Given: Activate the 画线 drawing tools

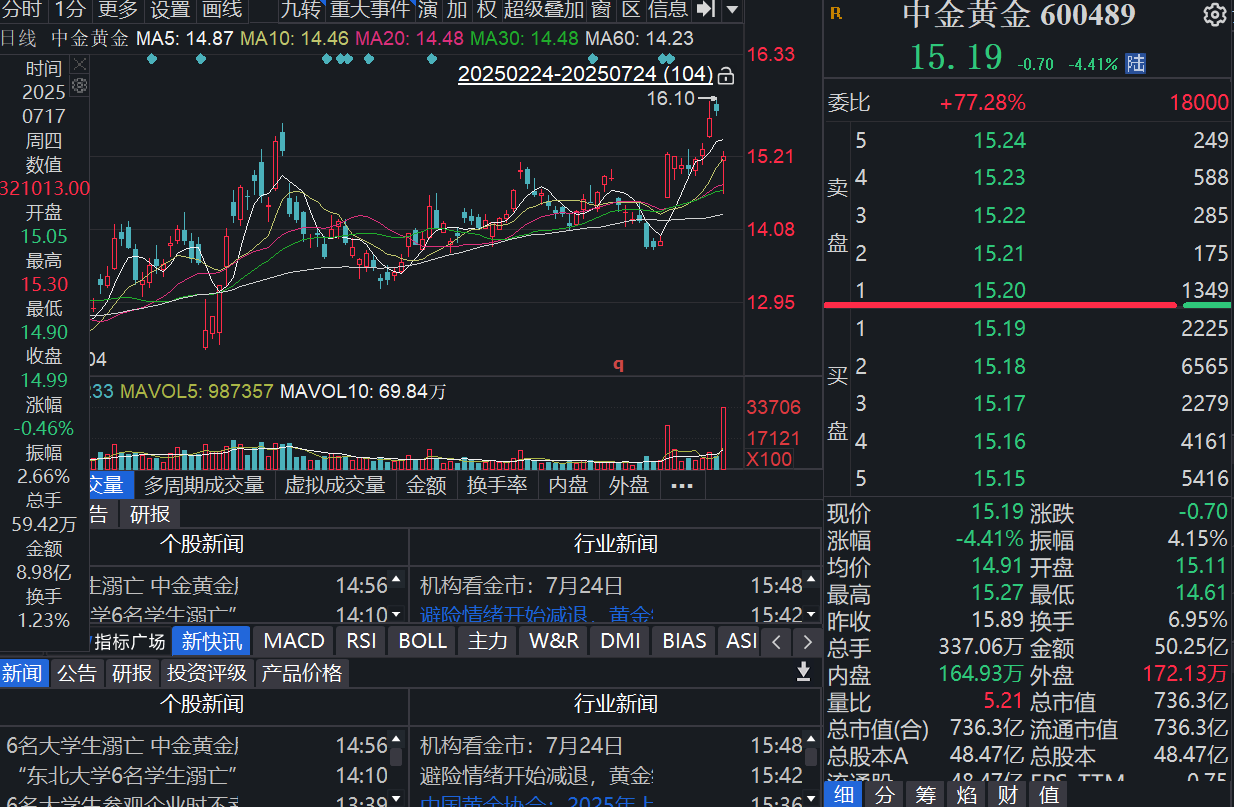Looking at the screenshot, I should (222, 10).
